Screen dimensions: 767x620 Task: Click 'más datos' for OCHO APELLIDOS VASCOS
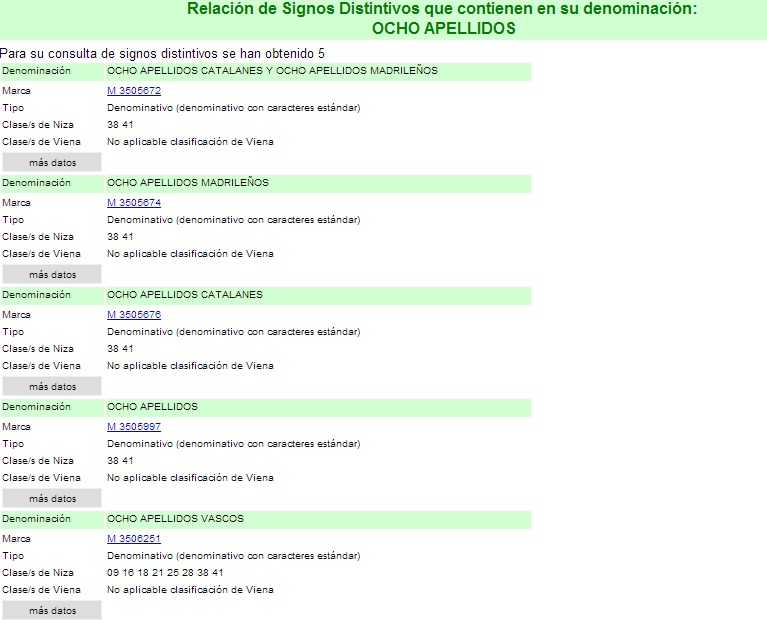52,611
